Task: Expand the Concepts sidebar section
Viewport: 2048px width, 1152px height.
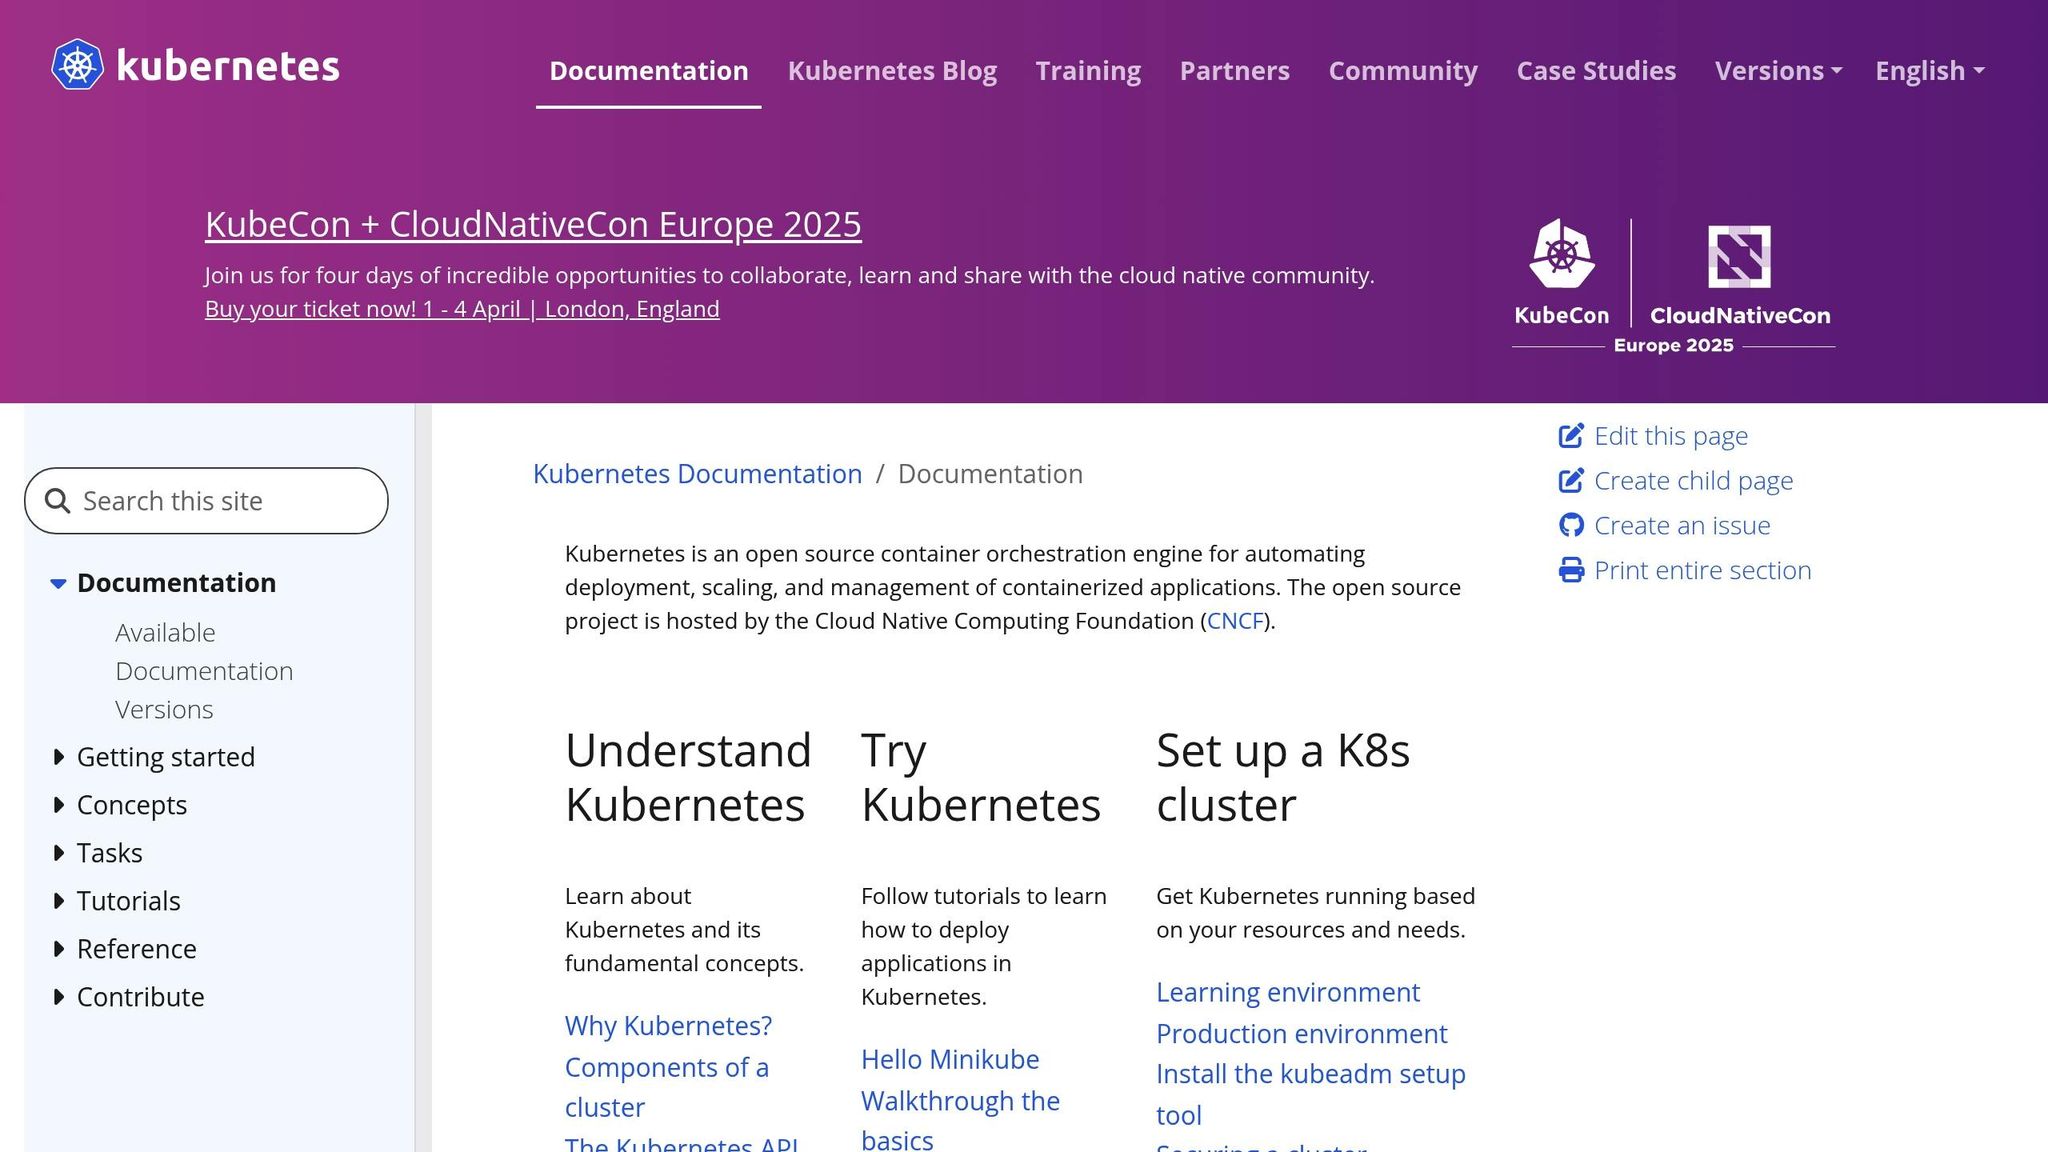Action: coord(58,805)
